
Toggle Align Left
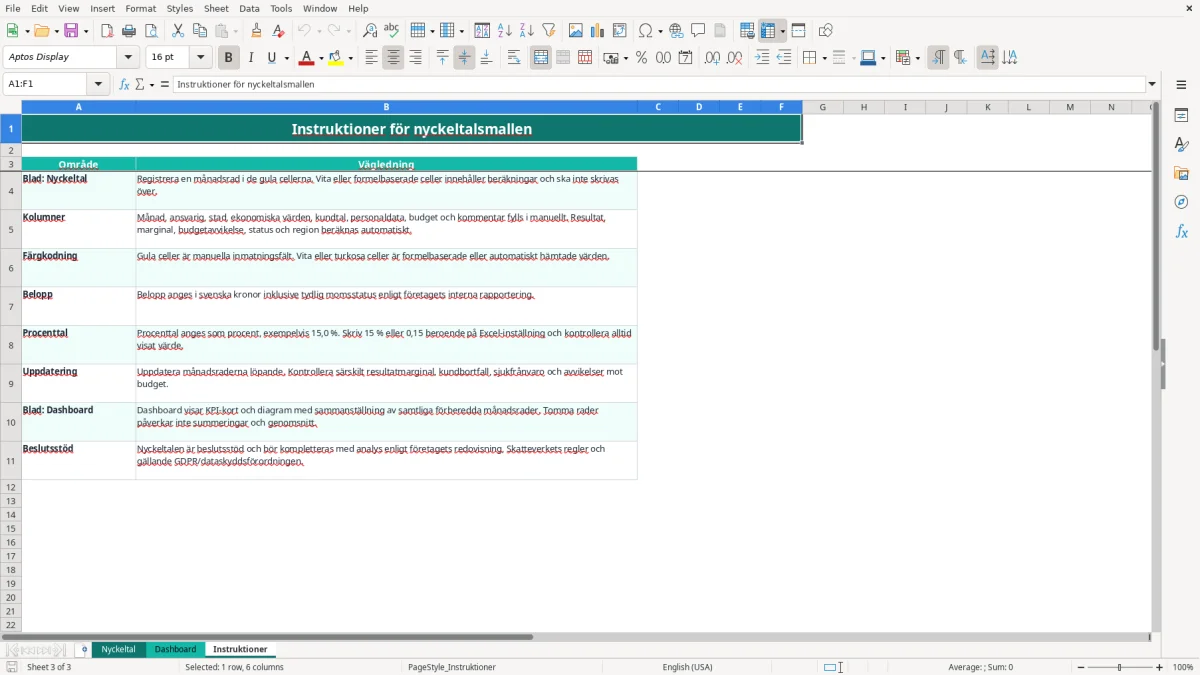371,58
